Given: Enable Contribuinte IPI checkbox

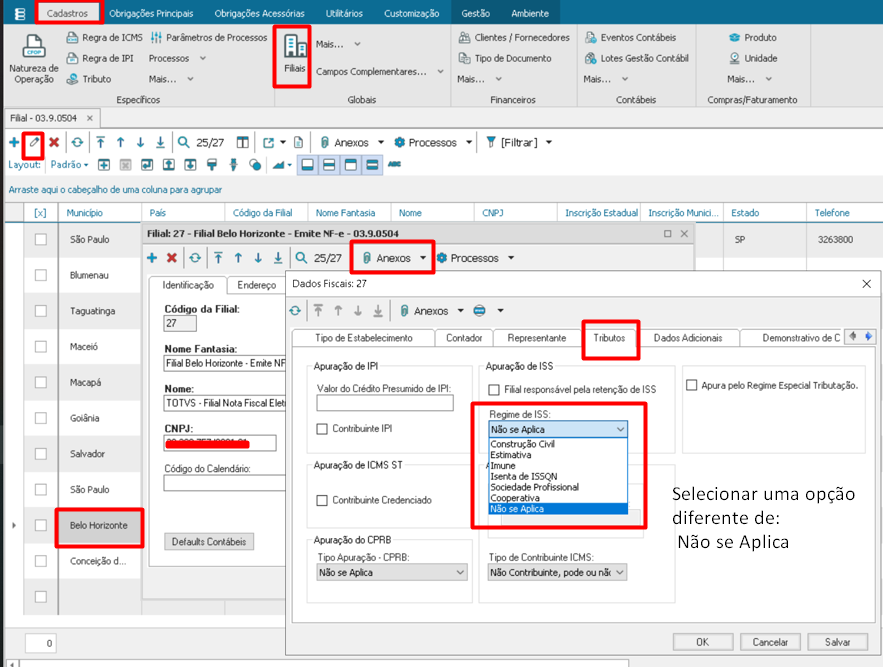Looking at the screenshot, I should pyautogui.click(x=322, y=429).
